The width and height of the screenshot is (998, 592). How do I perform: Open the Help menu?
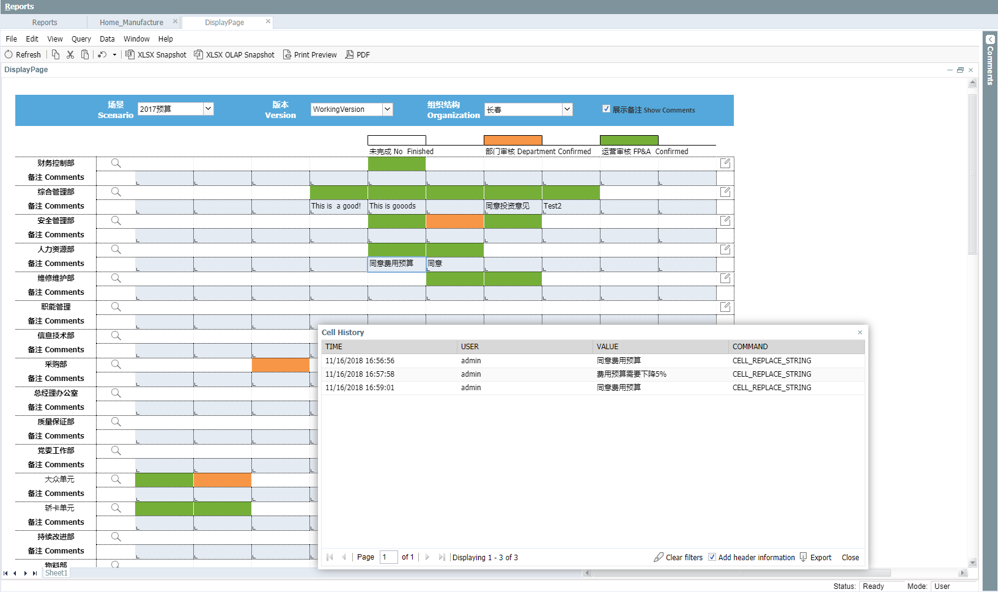[x=165, y=39]
